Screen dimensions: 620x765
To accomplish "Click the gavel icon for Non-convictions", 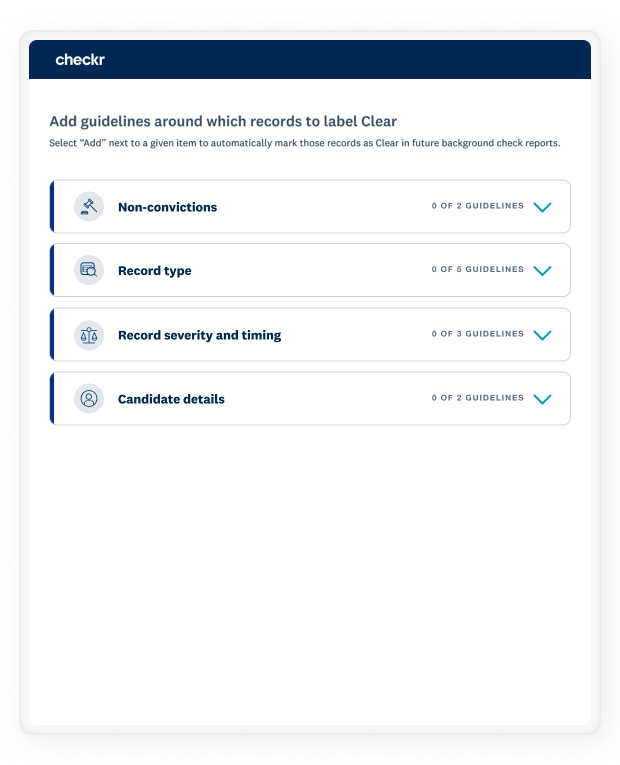I will pyautogui.click(x=89, y=207).
